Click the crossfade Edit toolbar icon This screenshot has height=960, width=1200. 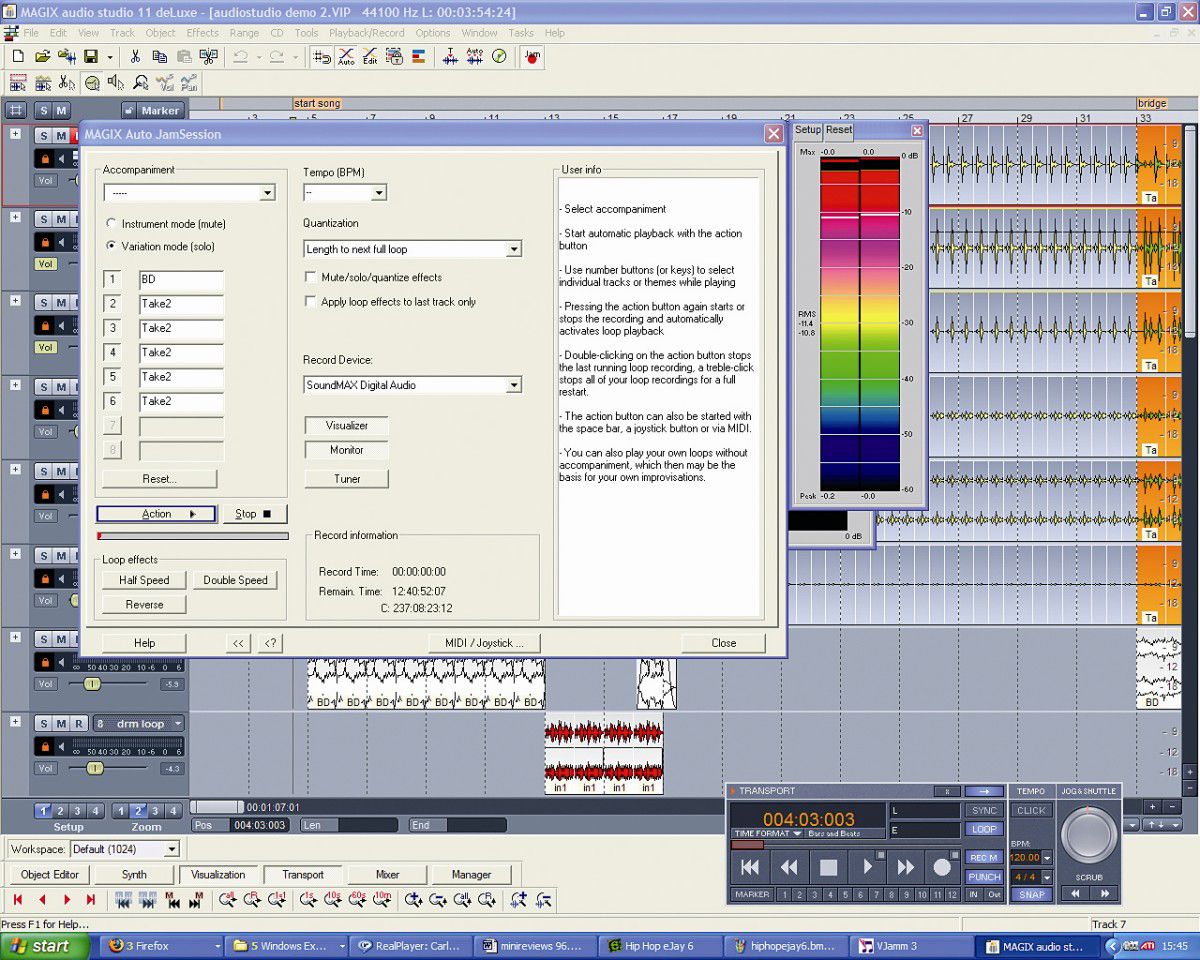[370, 57]
